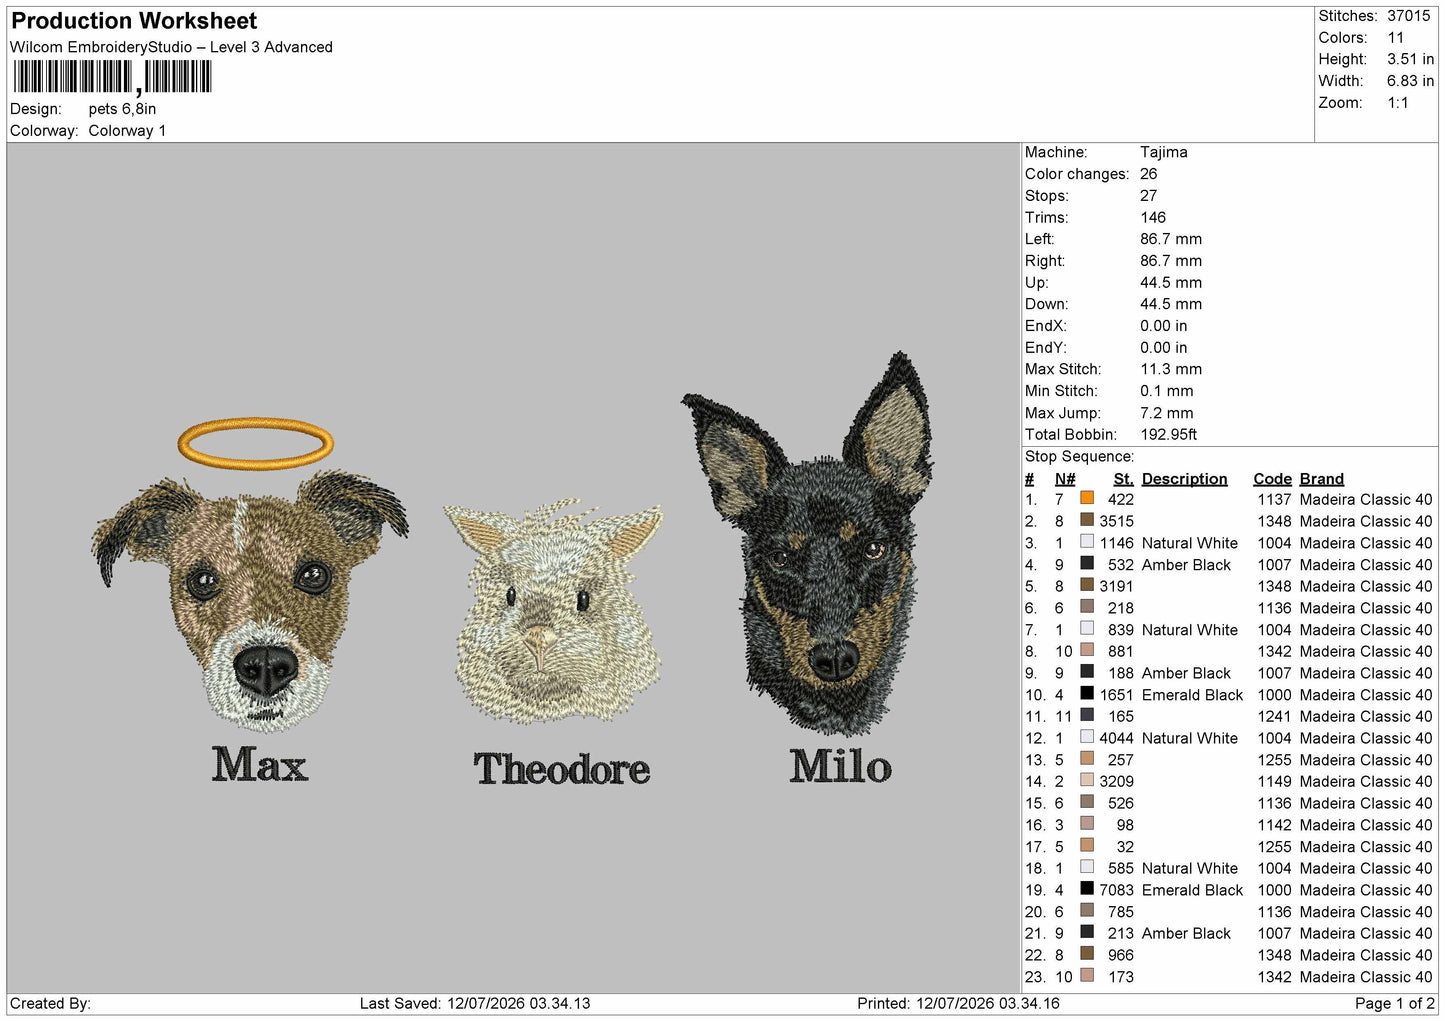Click the "St." column header
The image size is (1445, 1021).
click(1124, 479)
